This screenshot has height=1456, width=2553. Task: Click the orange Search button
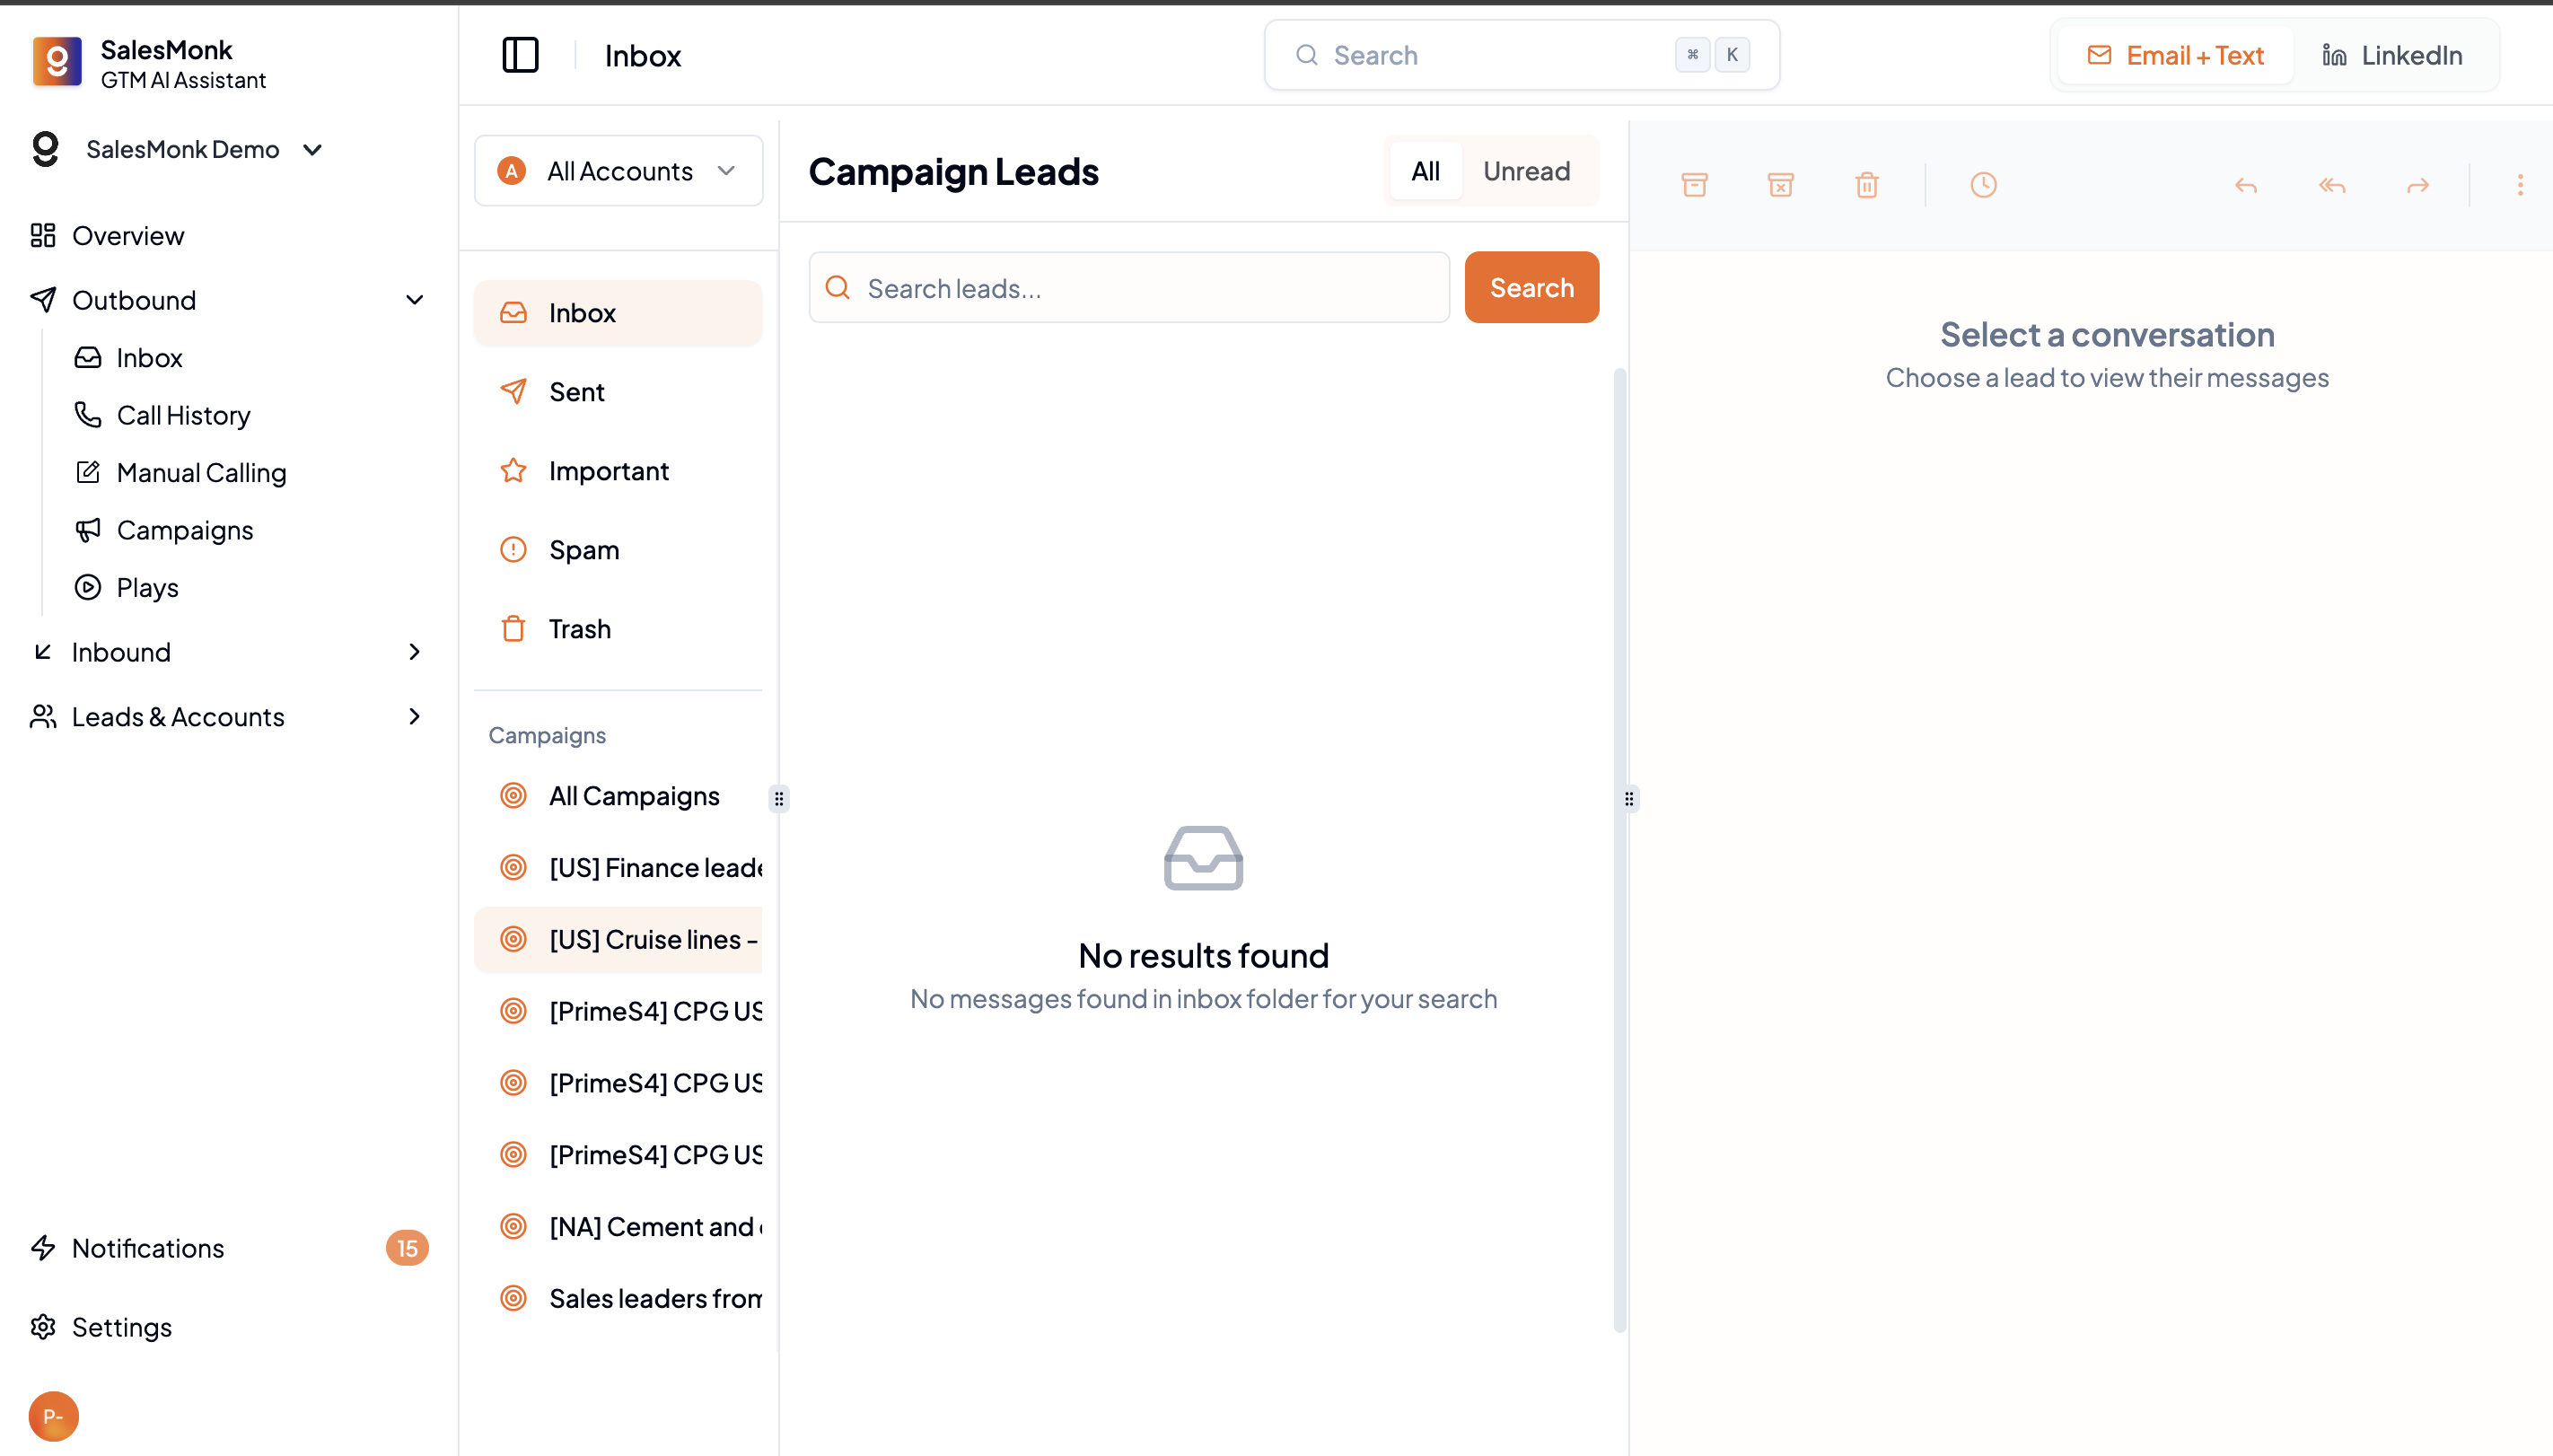tap(1530, 288)
